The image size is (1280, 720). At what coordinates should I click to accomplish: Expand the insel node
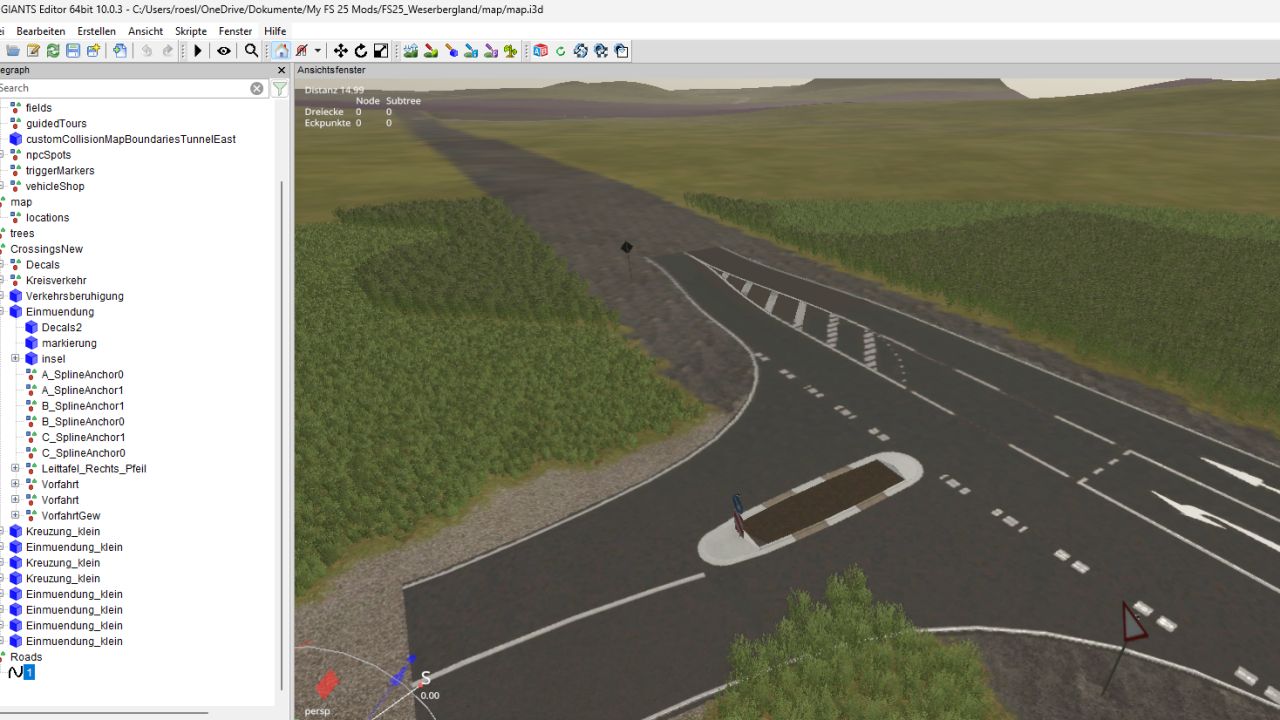tap(15, 358)
